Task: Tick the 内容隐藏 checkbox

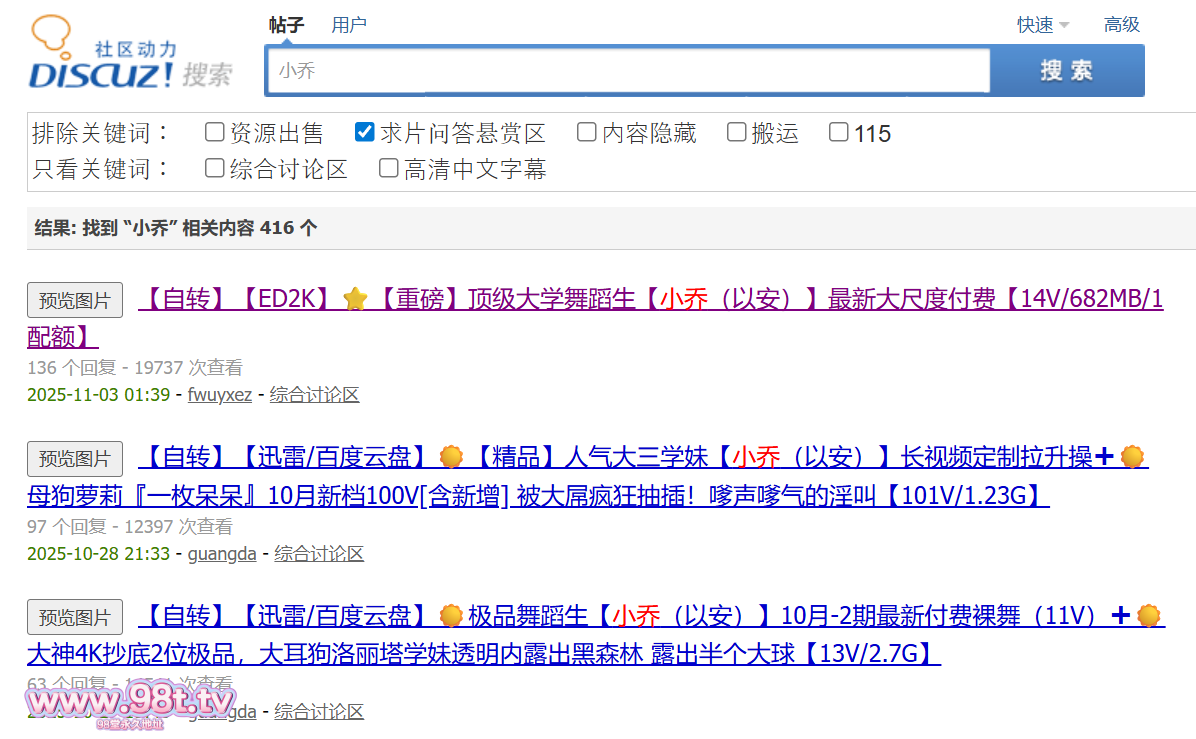Action: pyautogui.click(x=587, y=132)
